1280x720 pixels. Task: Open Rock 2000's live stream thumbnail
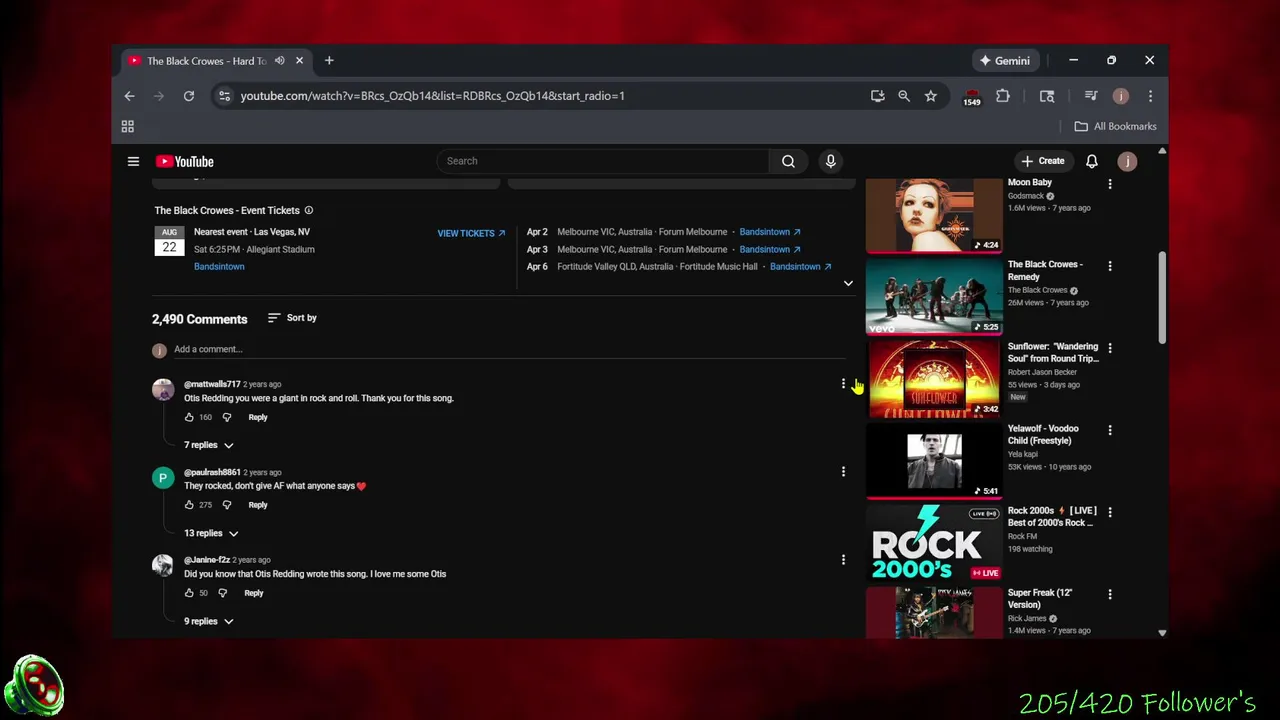(934, 542)
